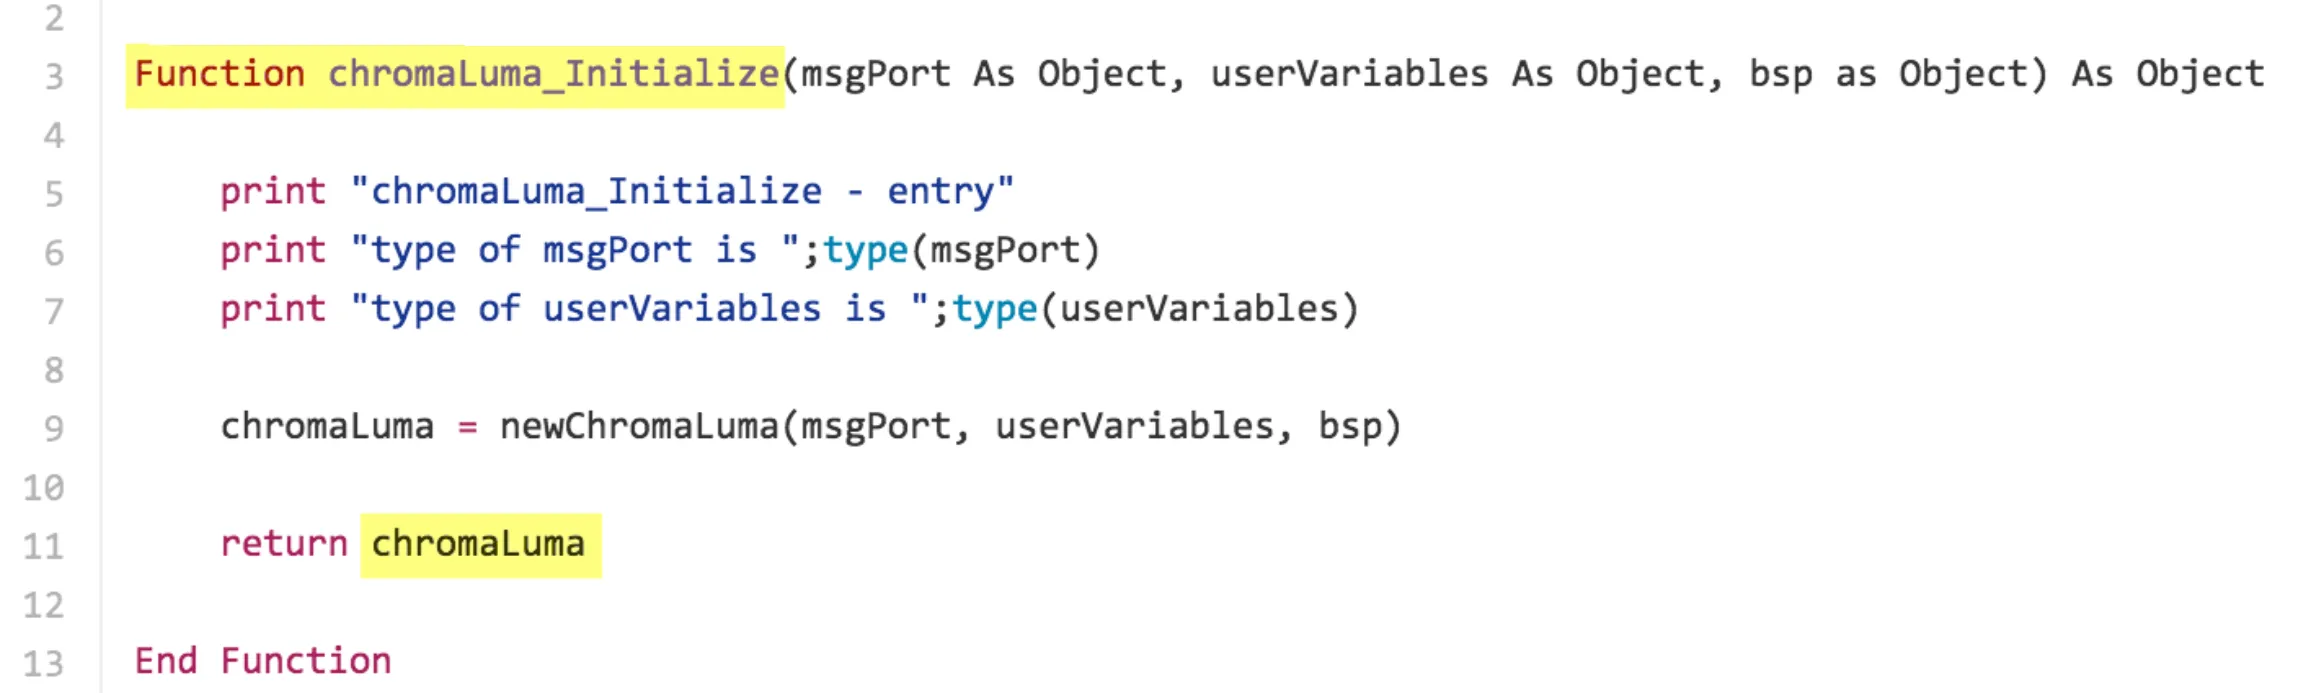Image resolution: width=2313 pixels, height=693 pixels.
Task: Place cursor on End Function line
Action: pos(263,661)
